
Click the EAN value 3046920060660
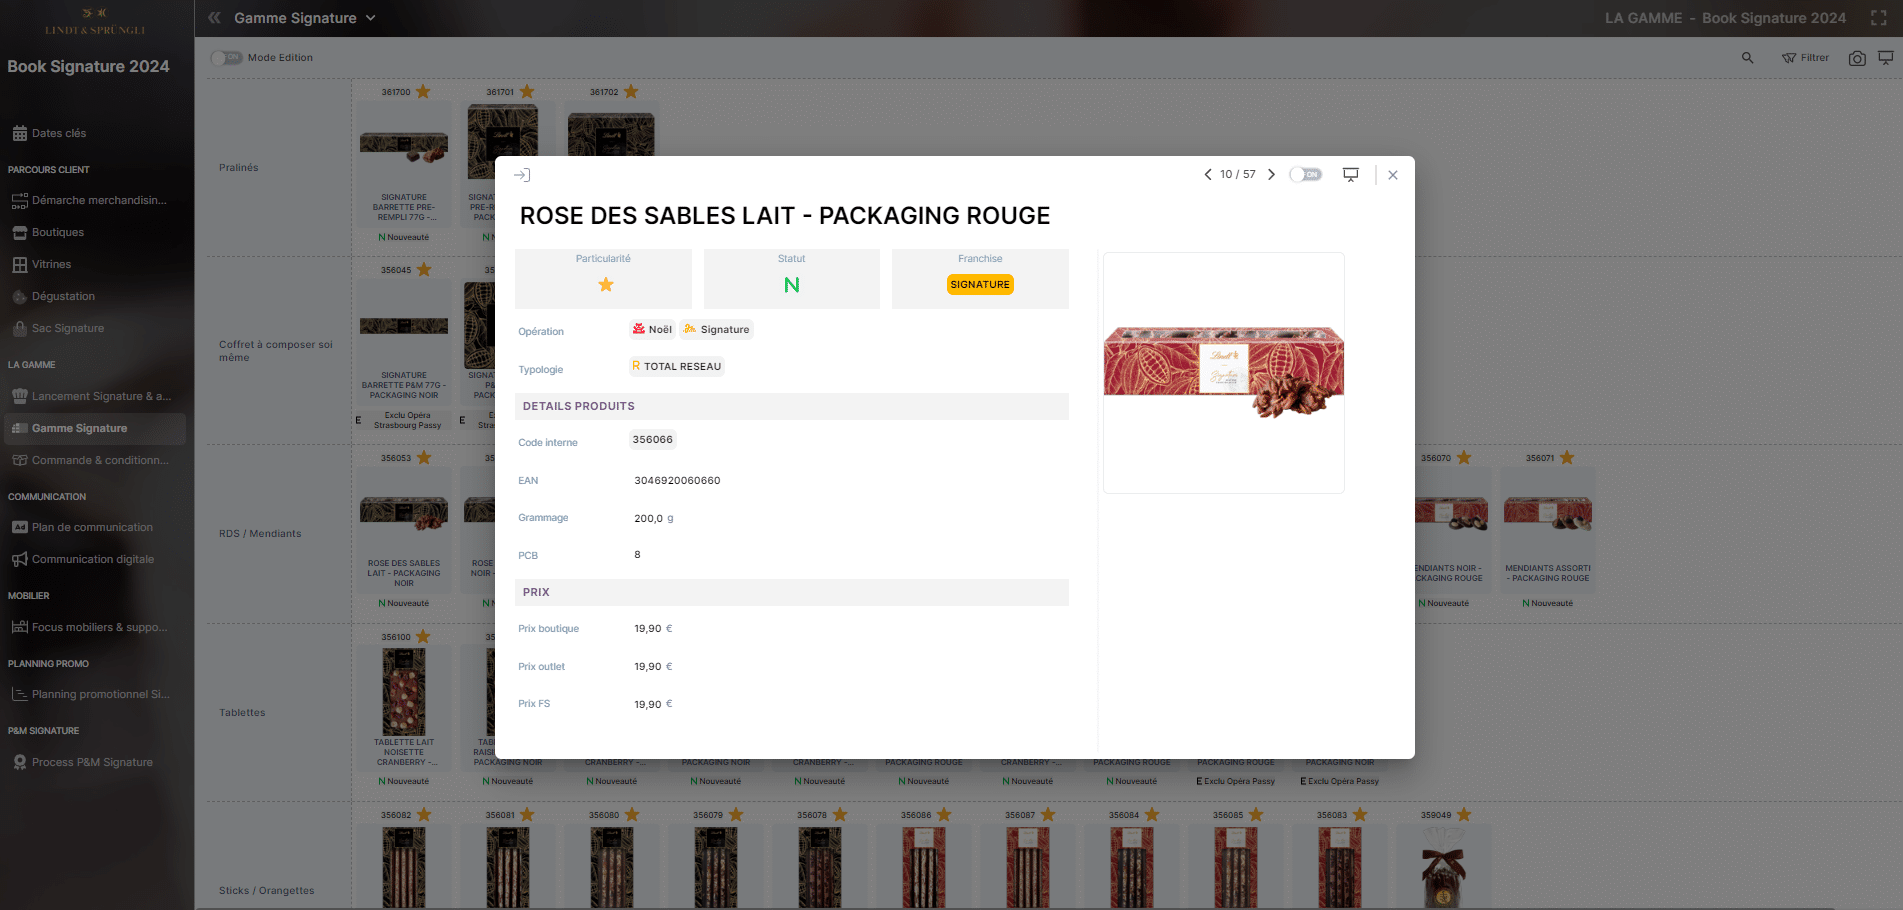677,481
